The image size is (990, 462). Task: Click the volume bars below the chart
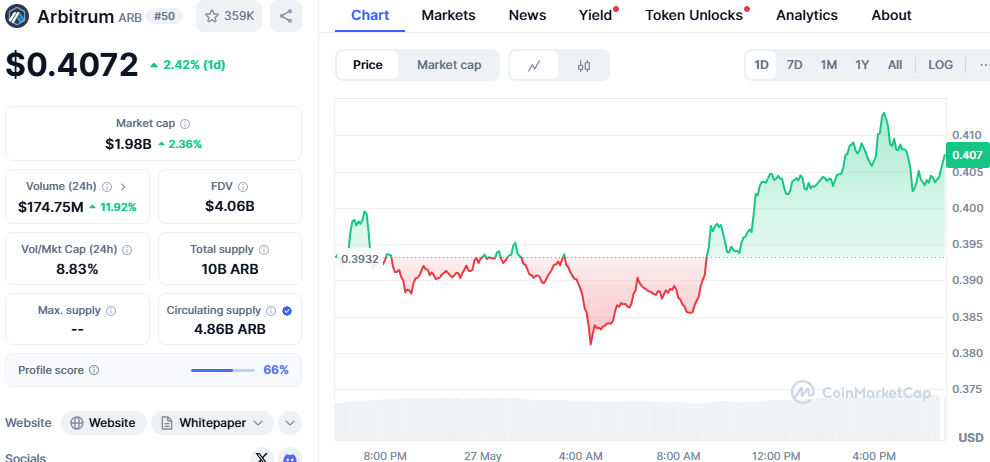(x=640, y=419)
